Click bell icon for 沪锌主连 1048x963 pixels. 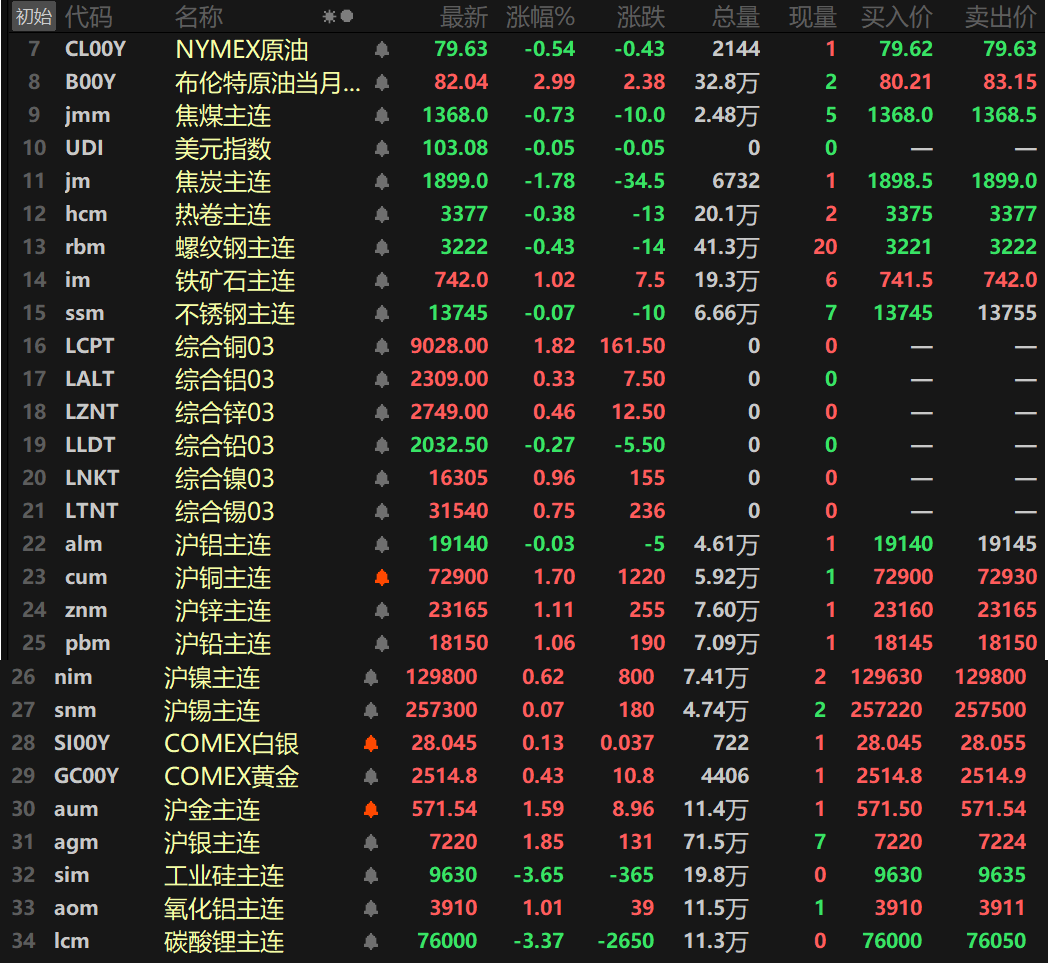point(382,610)
